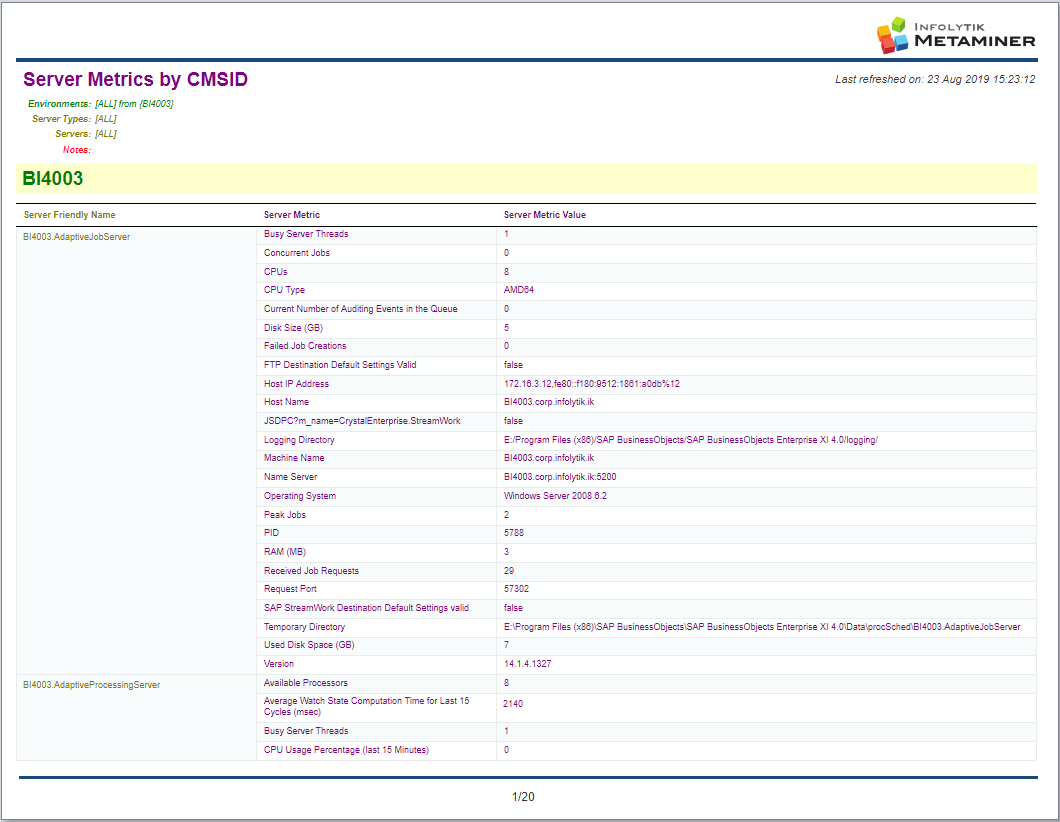Screen dimensions: 1060x822
Task: Select the "false" value for FTP Destination
Action: (513, 365)
